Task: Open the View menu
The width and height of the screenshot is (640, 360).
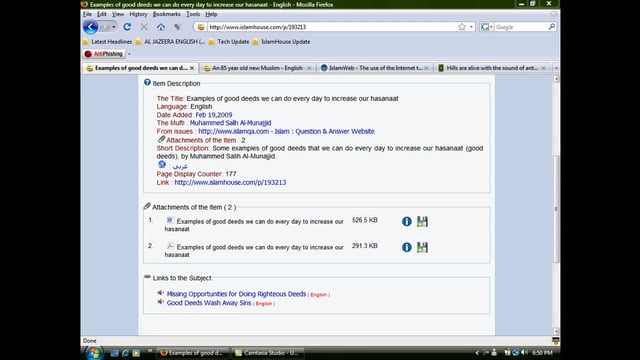Action: pyautogui.click(x=118, y=14)
